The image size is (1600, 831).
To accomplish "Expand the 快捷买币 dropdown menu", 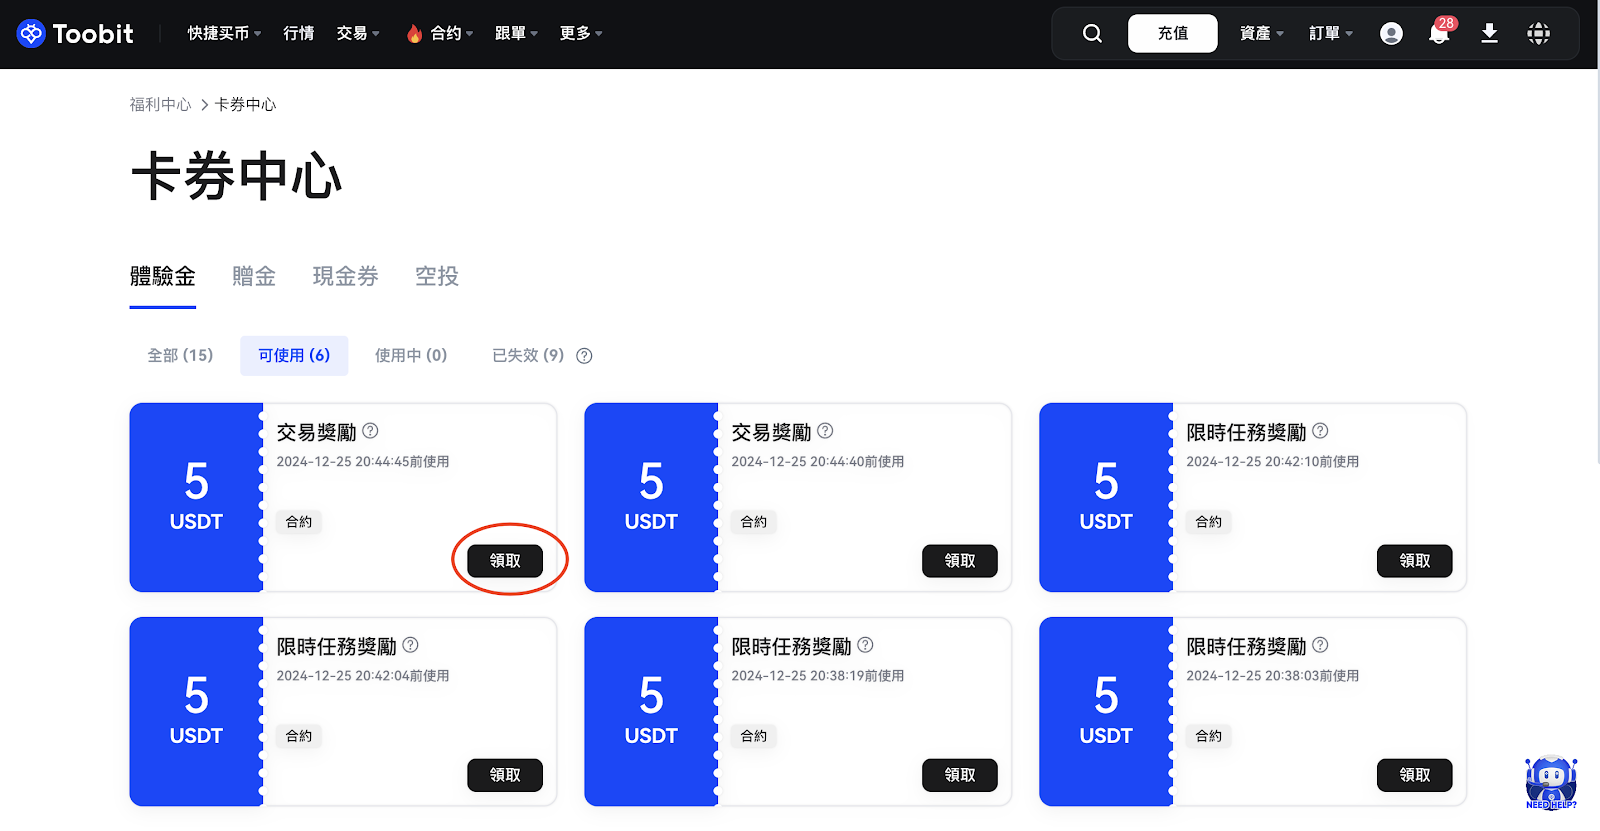I will point(224,34).
